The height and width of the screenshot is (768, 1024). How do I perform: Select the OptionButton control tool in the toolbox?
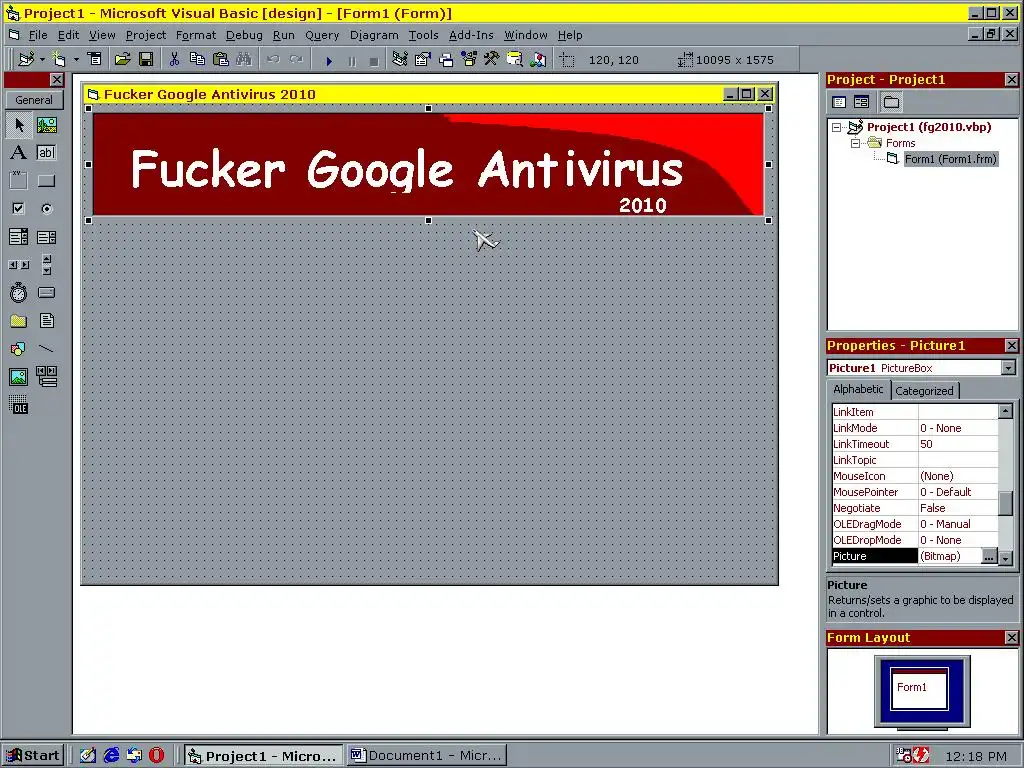[x=46, y=209]
